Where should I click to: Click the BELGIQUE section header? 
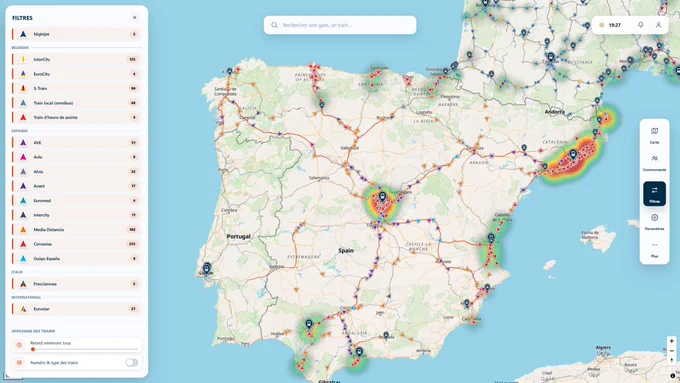pyautogui.click(x=20, y=48)
